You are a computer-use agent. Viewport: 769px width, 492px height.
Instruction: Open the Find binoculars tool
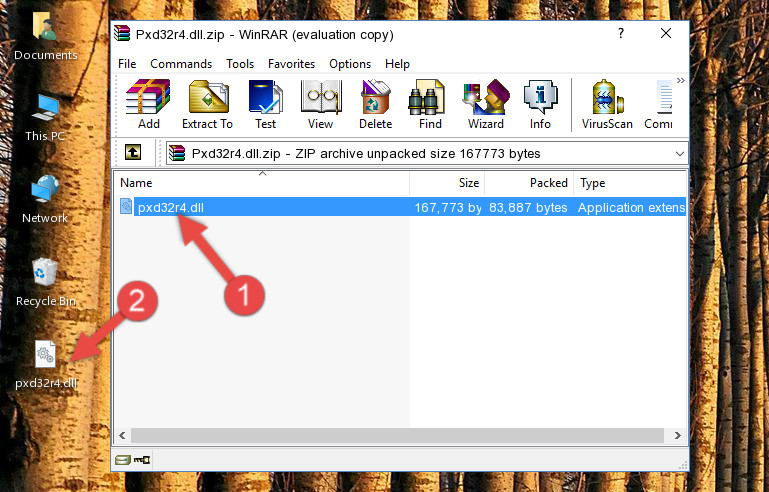[x=430, y=104]
